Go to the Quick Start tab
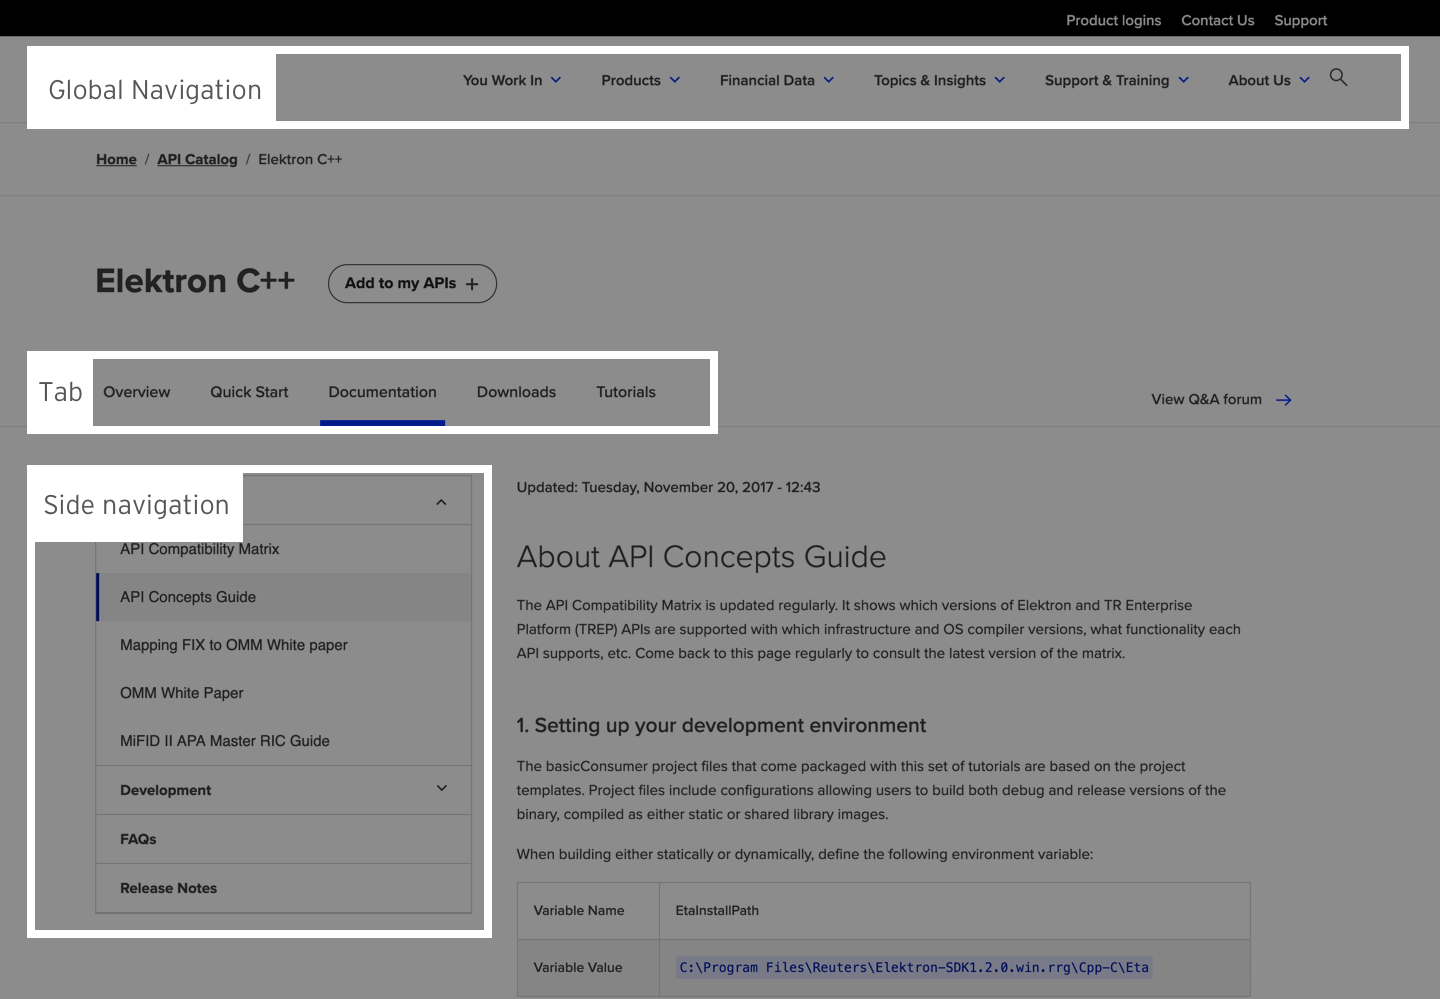The width and height of the screenshot is (1440, 999). [249, 392]
